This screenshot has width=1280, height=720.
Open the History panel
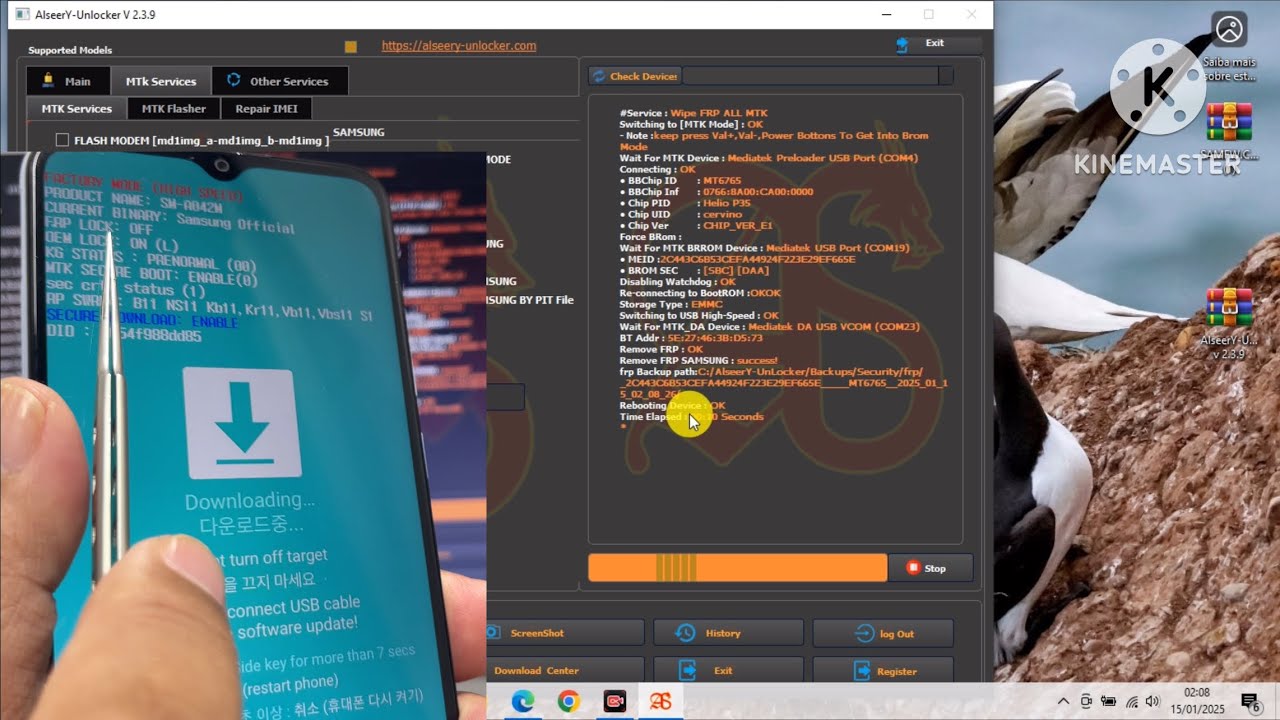pos(728,633)
